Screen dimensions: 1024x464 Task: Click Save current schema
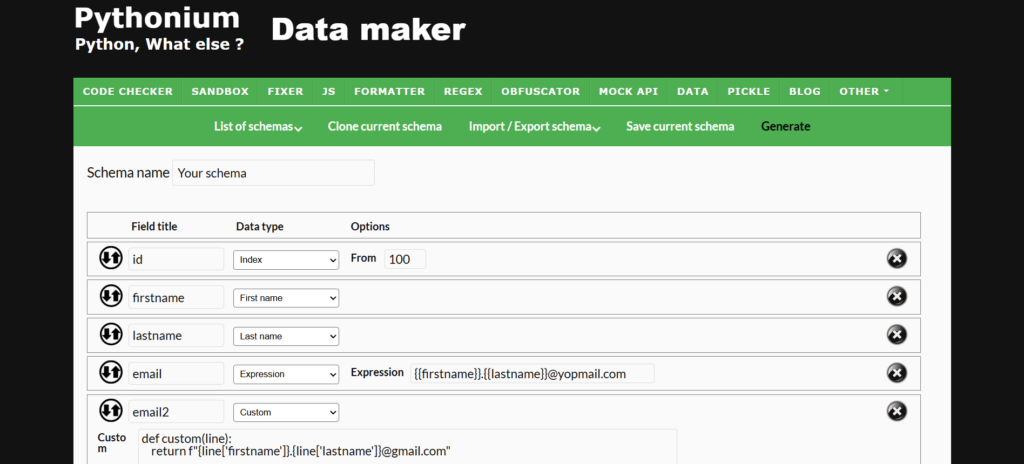pos(680,126)
